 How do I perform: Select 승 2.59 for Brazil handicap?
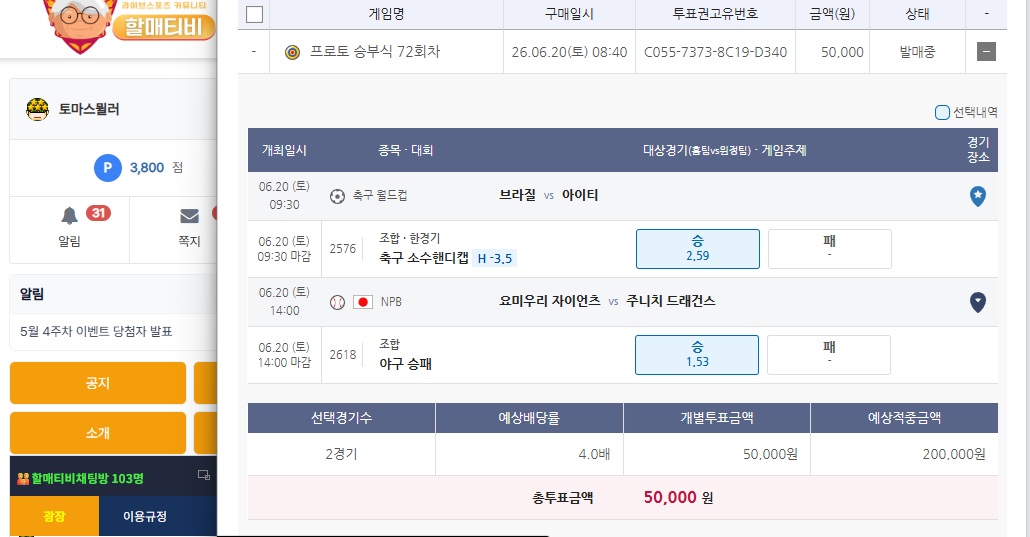[698, 249]
